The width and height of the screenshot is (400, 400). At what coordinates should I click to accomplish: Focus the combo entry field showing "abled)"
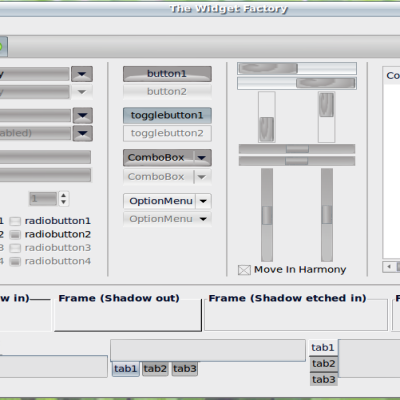coord(35,133)
